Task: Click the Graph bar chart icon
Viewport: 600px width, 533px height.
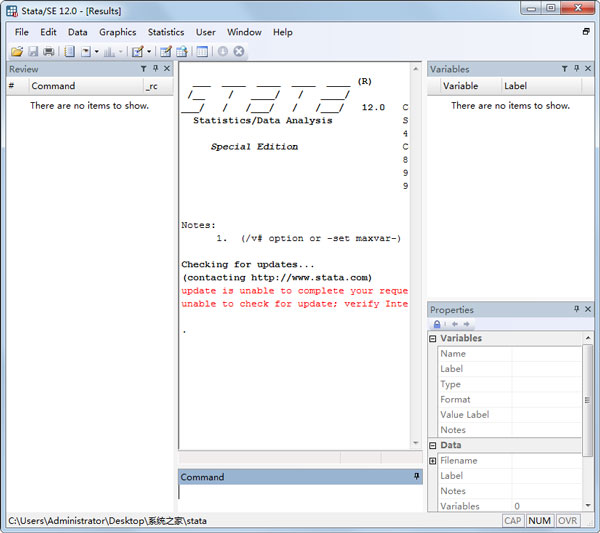Action: (x=109, y=51)
